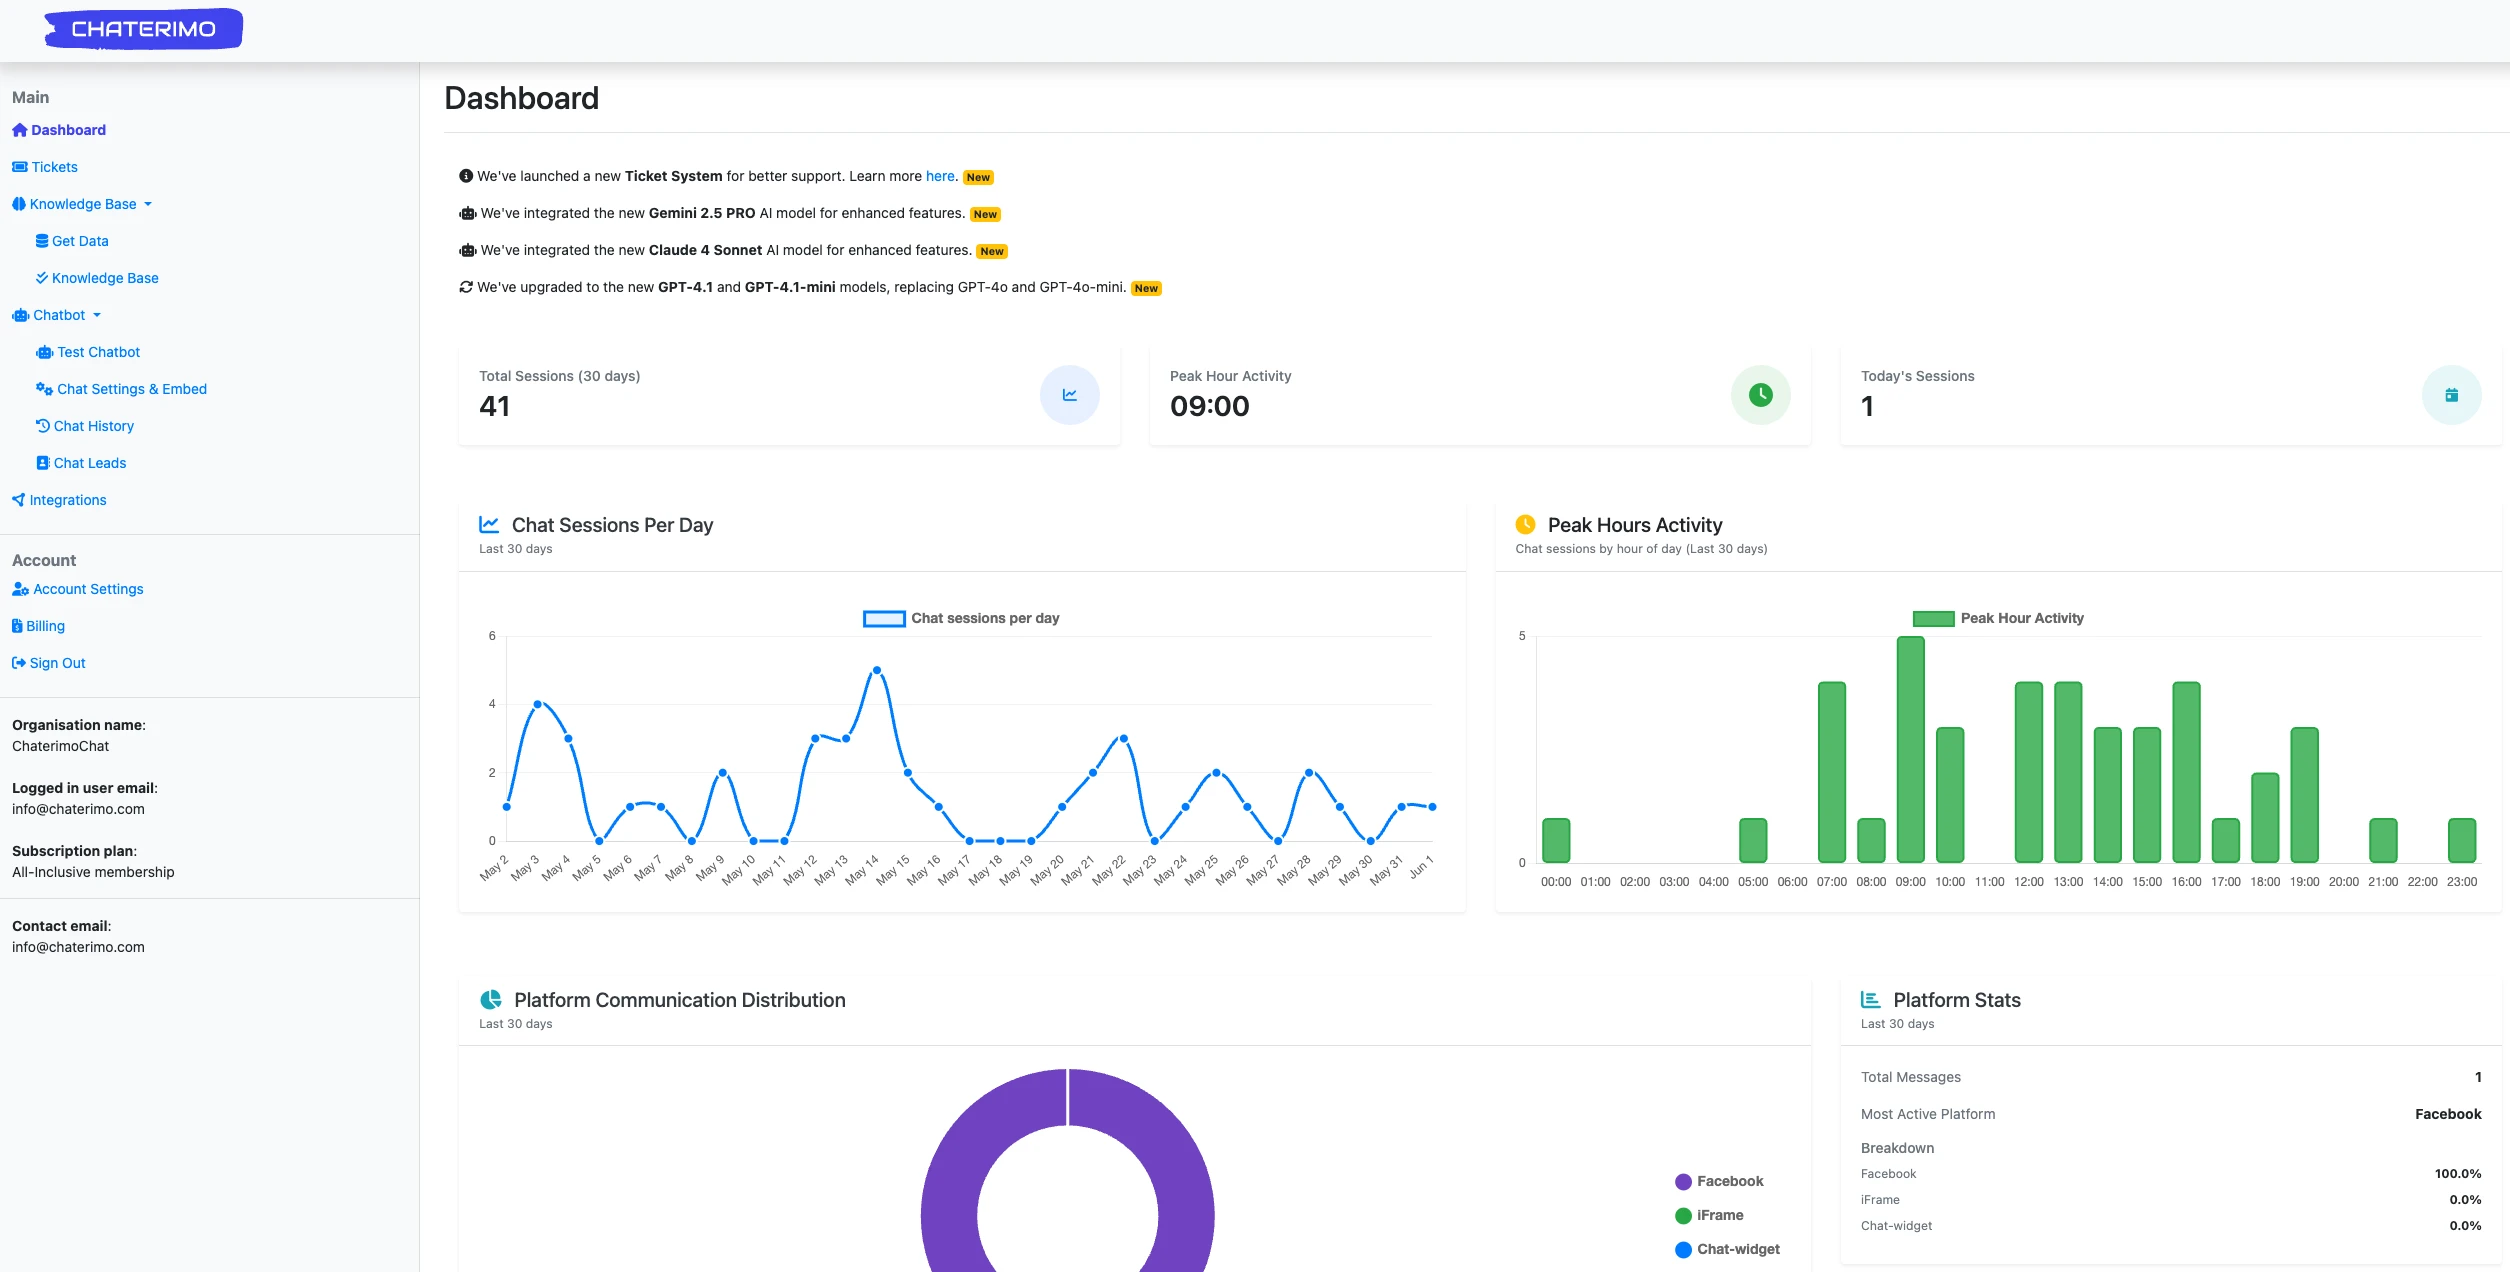Image resolution: width=2510 pixels, height=1272 pixels.
Task: Click the 09:00 bar in Peak Hours chart
Action: pyautogui.click(x=1910, y=749)
